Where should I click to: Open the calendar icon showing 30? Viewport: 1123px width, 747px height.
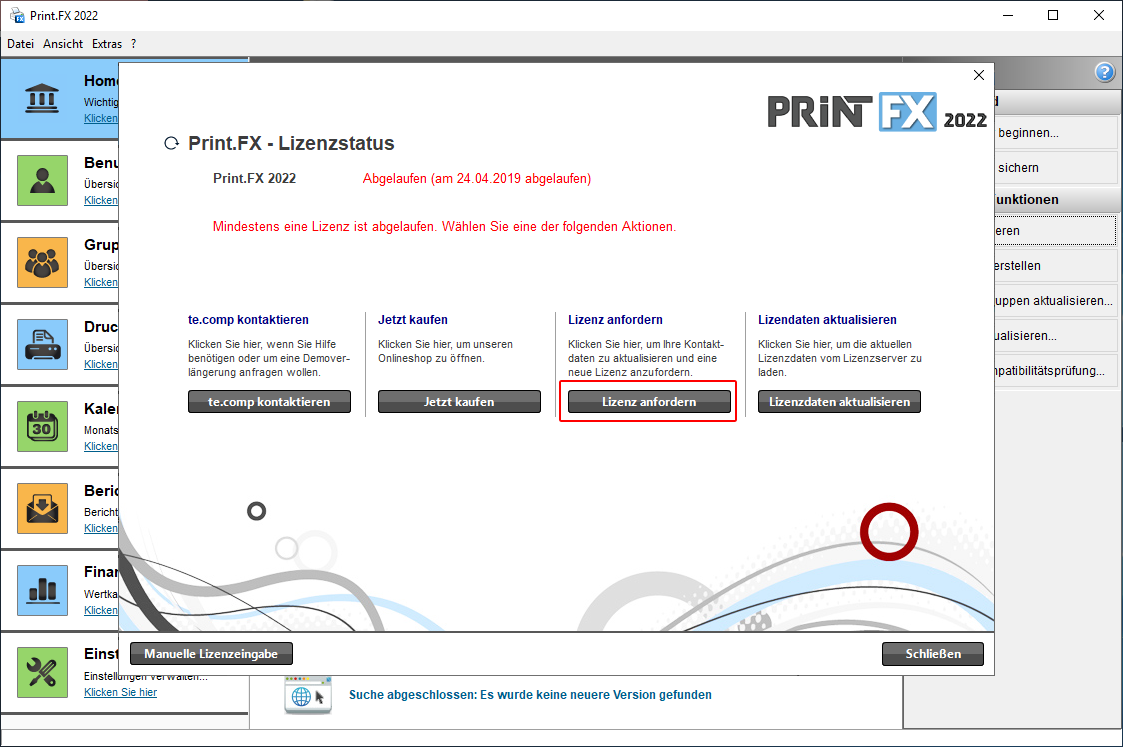(x=42, y=426)
